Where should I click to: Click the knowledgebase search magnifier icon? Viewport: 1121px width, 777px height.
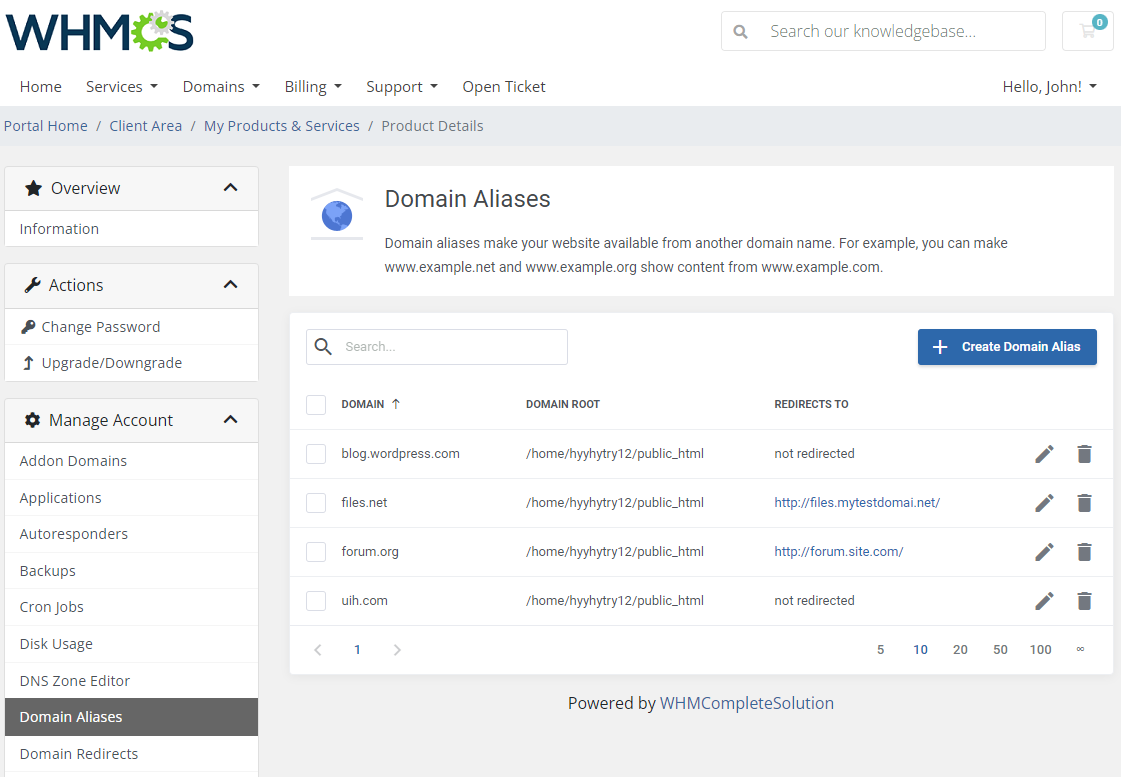[741, 31]
